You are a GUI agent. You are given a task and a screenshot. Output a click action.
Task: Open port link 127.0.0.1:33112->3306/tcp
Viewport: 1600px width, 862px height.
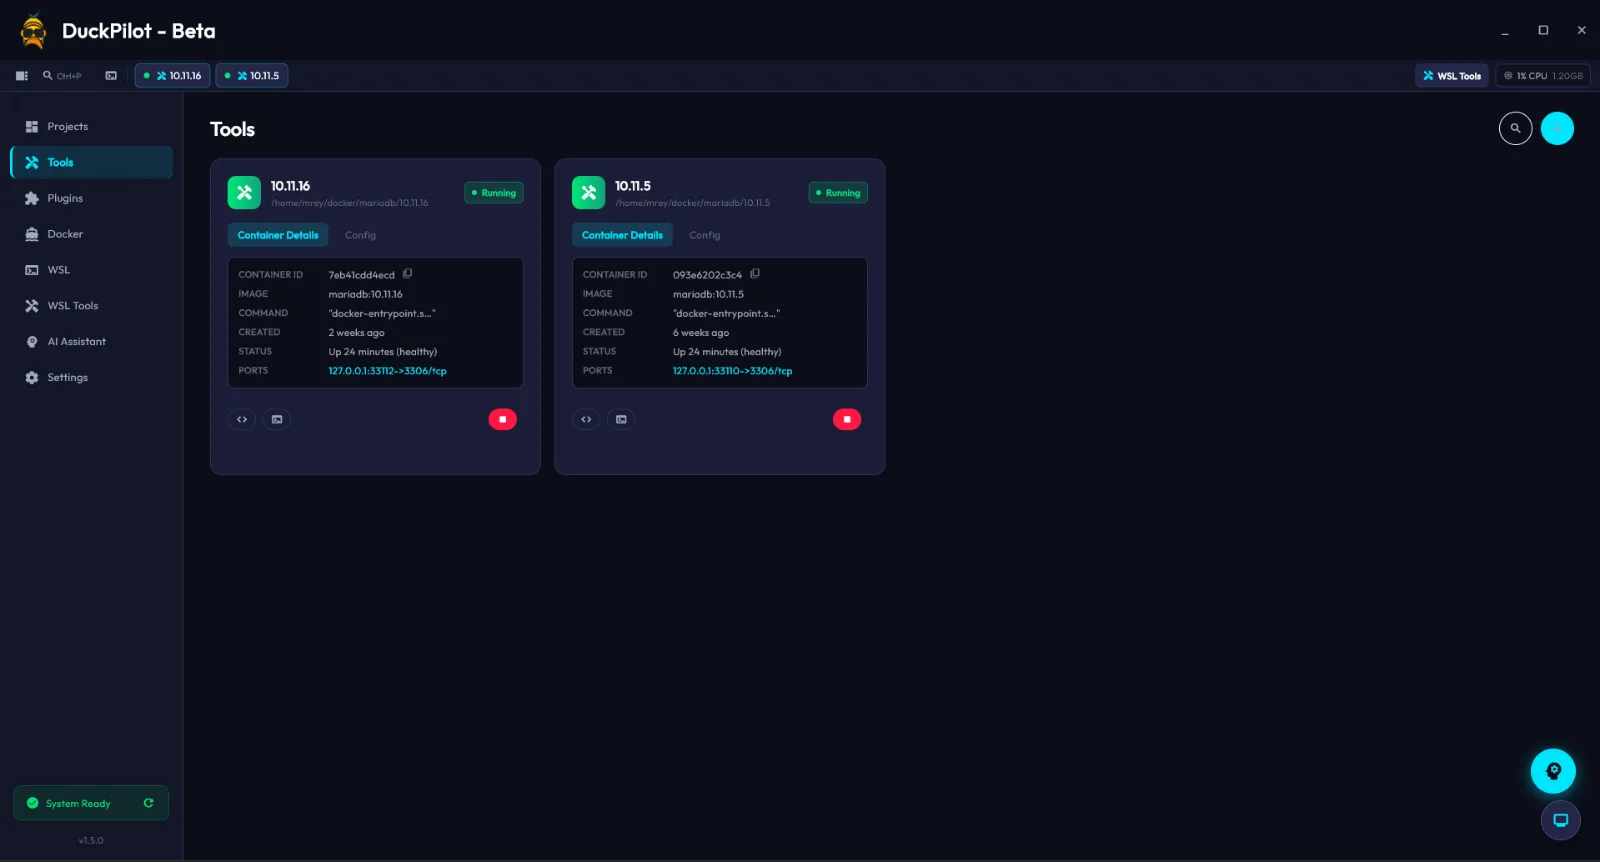tap(388, 371)
